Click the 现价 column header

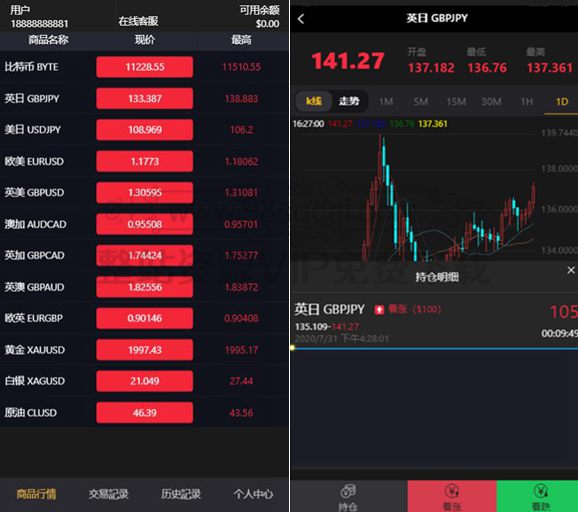(x=144, y=40)
